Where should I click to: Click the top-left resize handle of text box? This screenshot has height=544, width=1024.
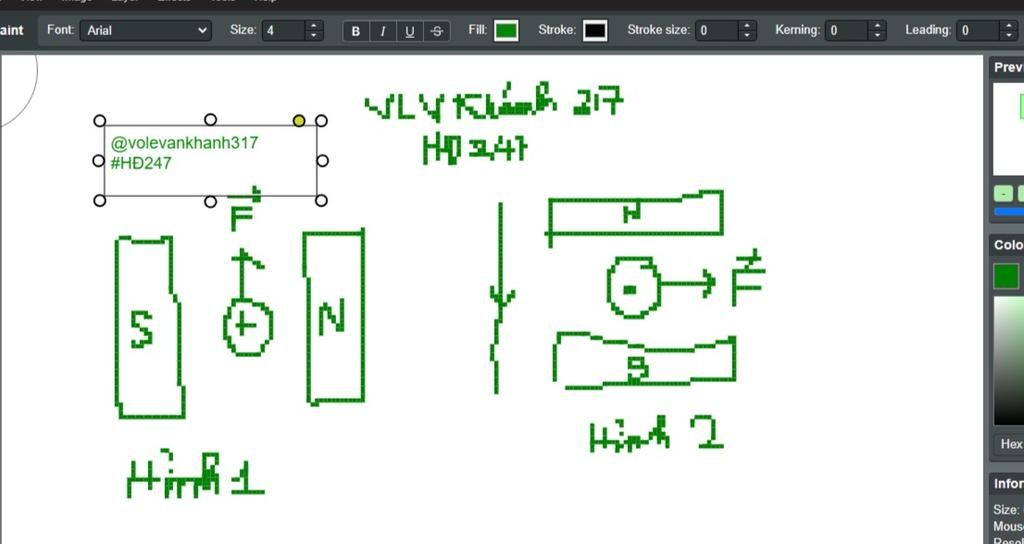[99, 121]
